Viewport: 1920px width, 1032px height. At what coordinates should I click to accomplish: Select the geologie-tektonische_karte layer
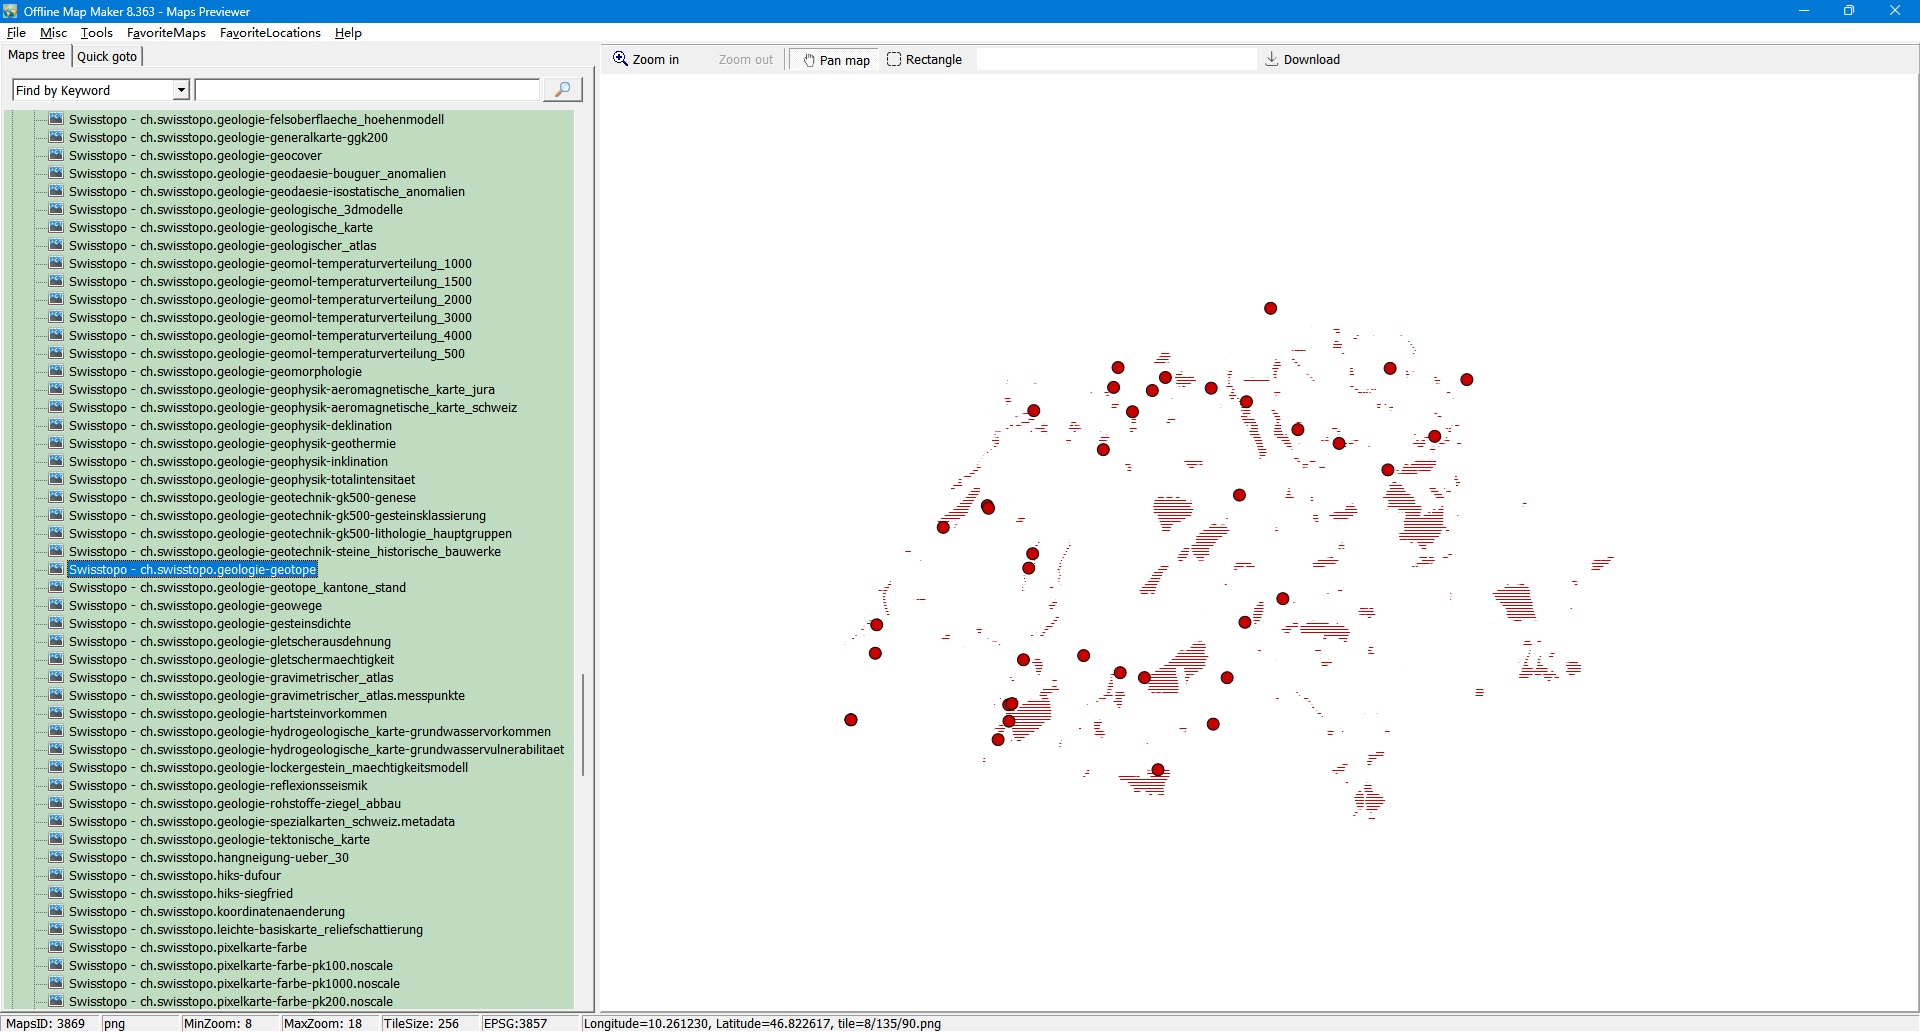click(x=219, y=840)
